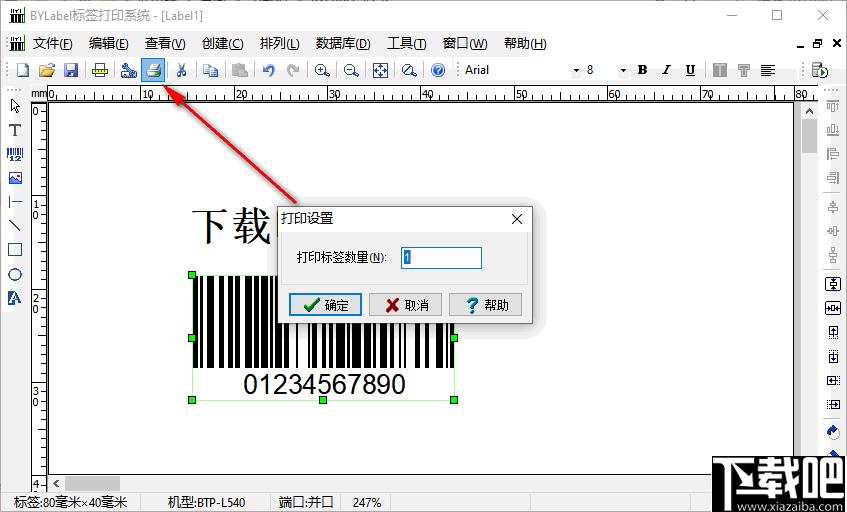
Task: Open the Arial font dropdown
Action: click(x=576, y=71)
